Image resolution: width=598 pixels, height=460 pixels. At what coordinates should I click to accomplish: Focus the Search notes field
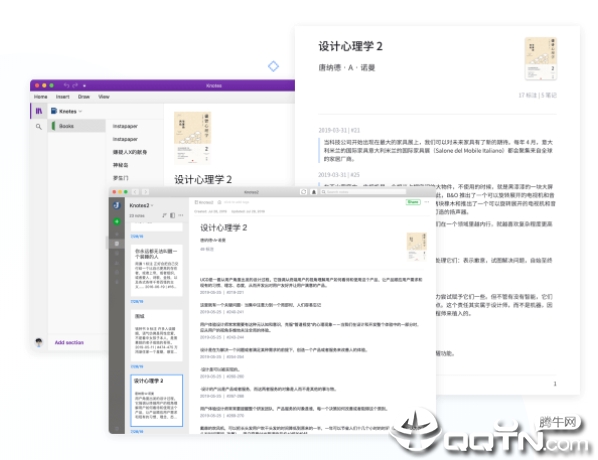[x=363, y=192]
